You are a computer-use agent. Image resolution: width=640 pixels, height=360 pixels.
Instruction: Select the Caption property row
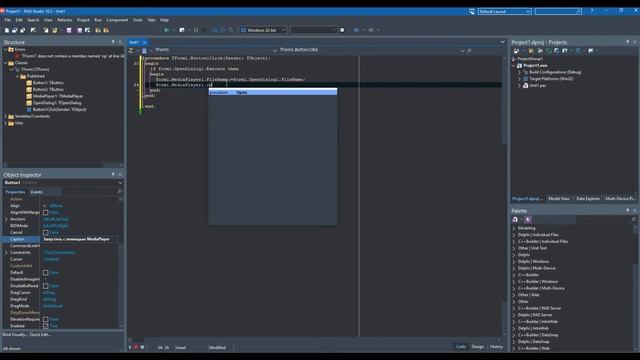click(62, 239)
